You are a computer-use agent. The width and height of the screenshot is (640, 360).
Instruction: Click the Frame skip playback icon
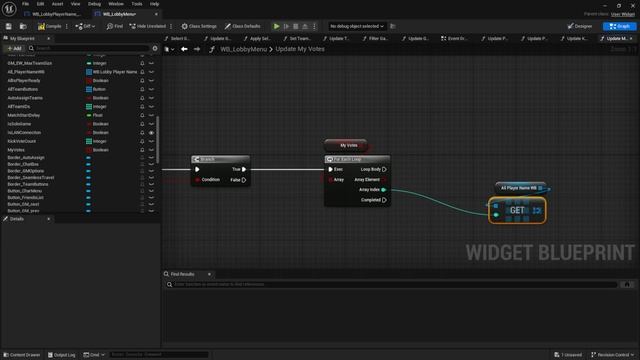point(287,26)
